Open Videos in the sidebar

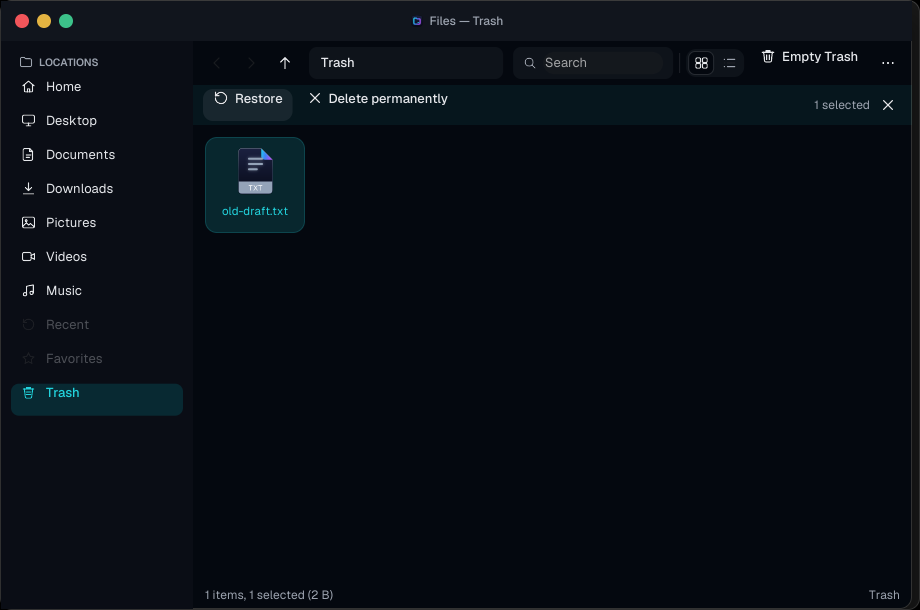(x=97, y=257)
